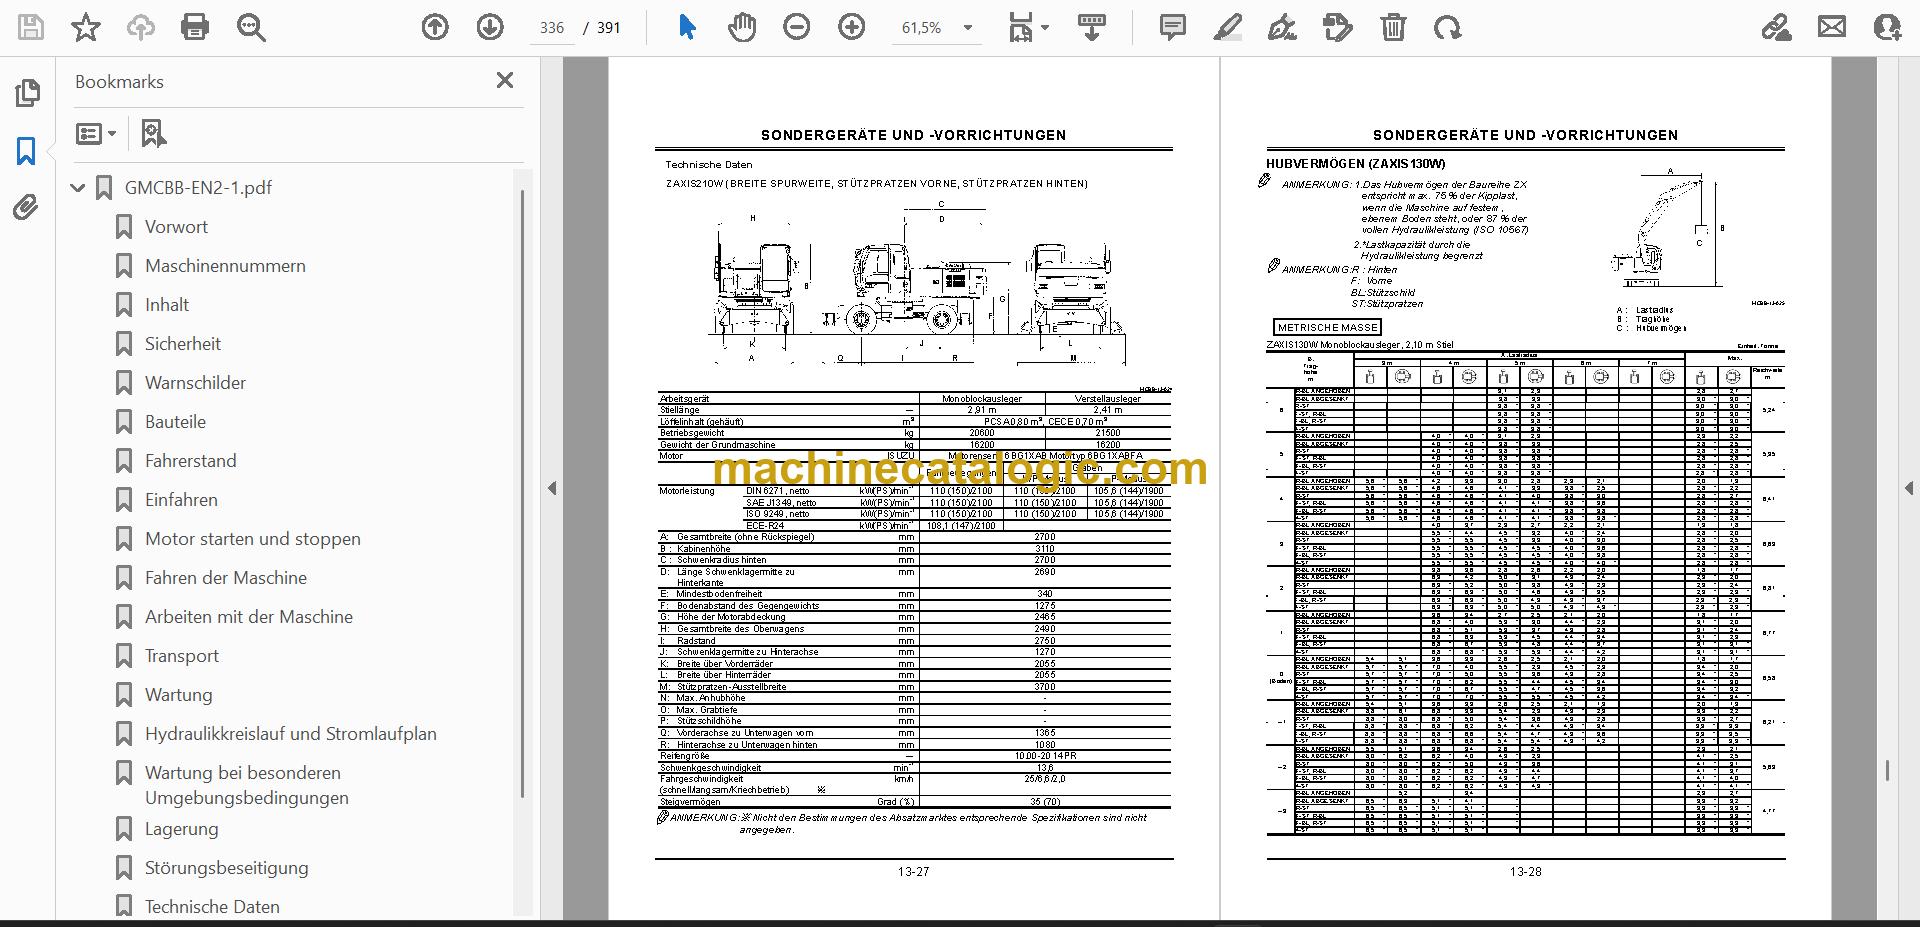Open the Wartung bookmark
Screen dimensions: 1920x927
[178, 695]
